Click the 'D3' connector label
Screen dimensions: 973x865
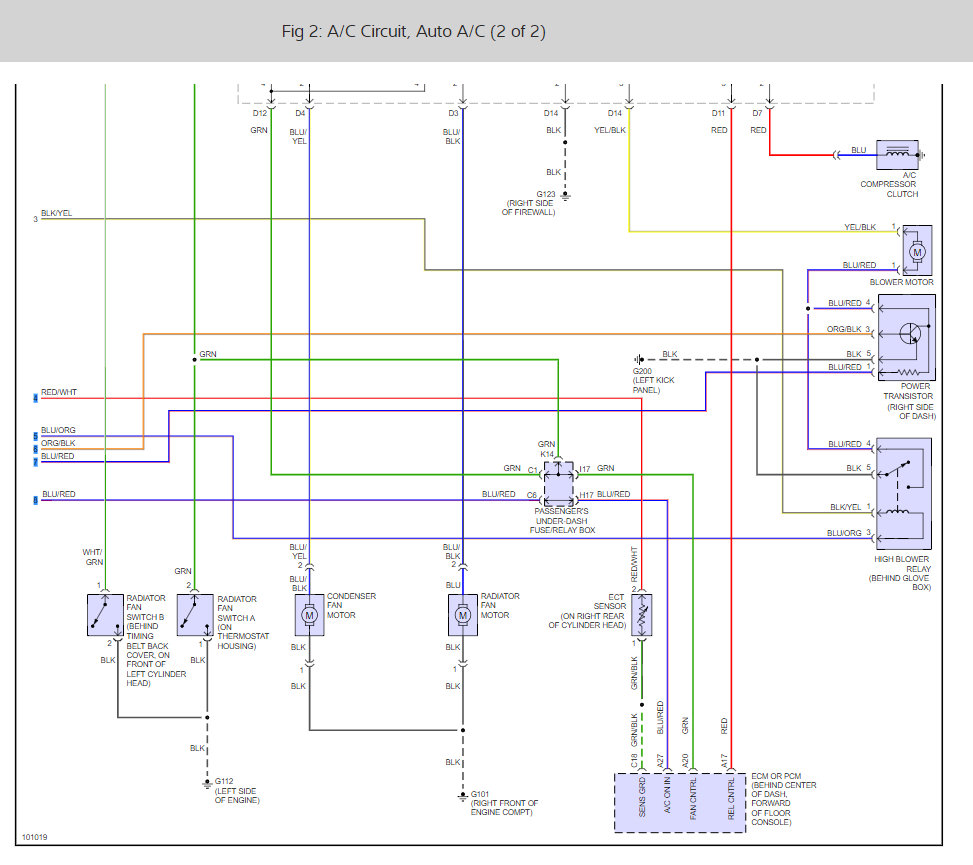point(454,113)
